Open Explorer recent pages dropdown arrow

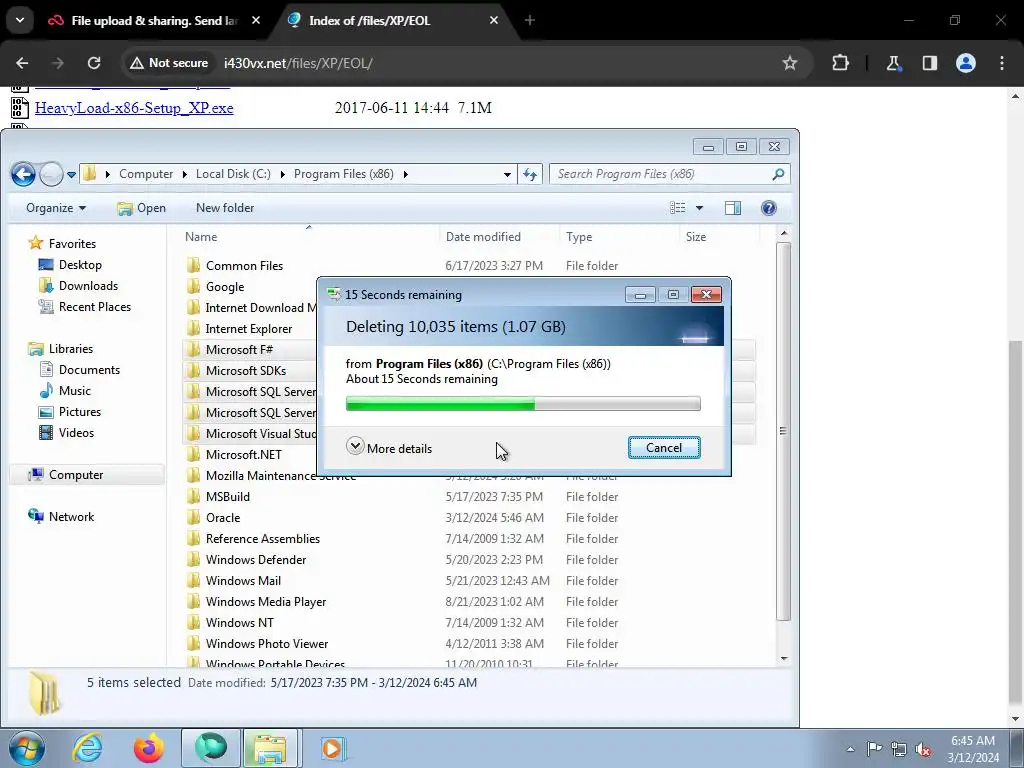pyautogui.click(x=71, y=174)
